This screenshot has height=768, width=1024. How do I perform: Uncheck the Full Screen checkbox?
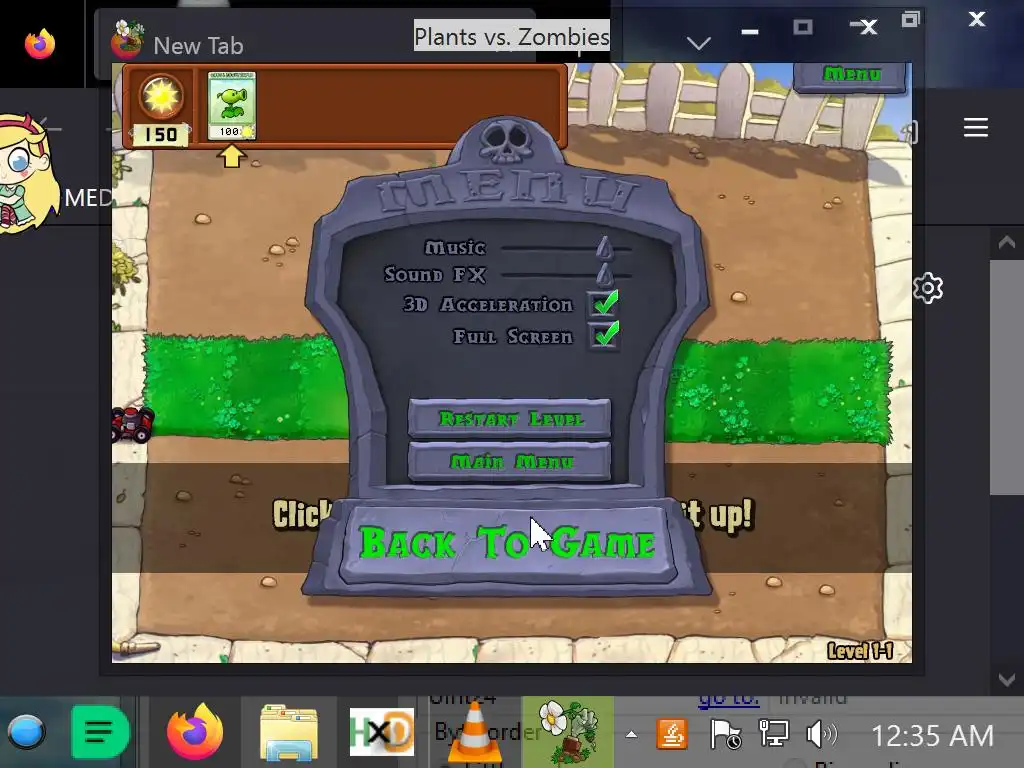[x=605, y=335]
